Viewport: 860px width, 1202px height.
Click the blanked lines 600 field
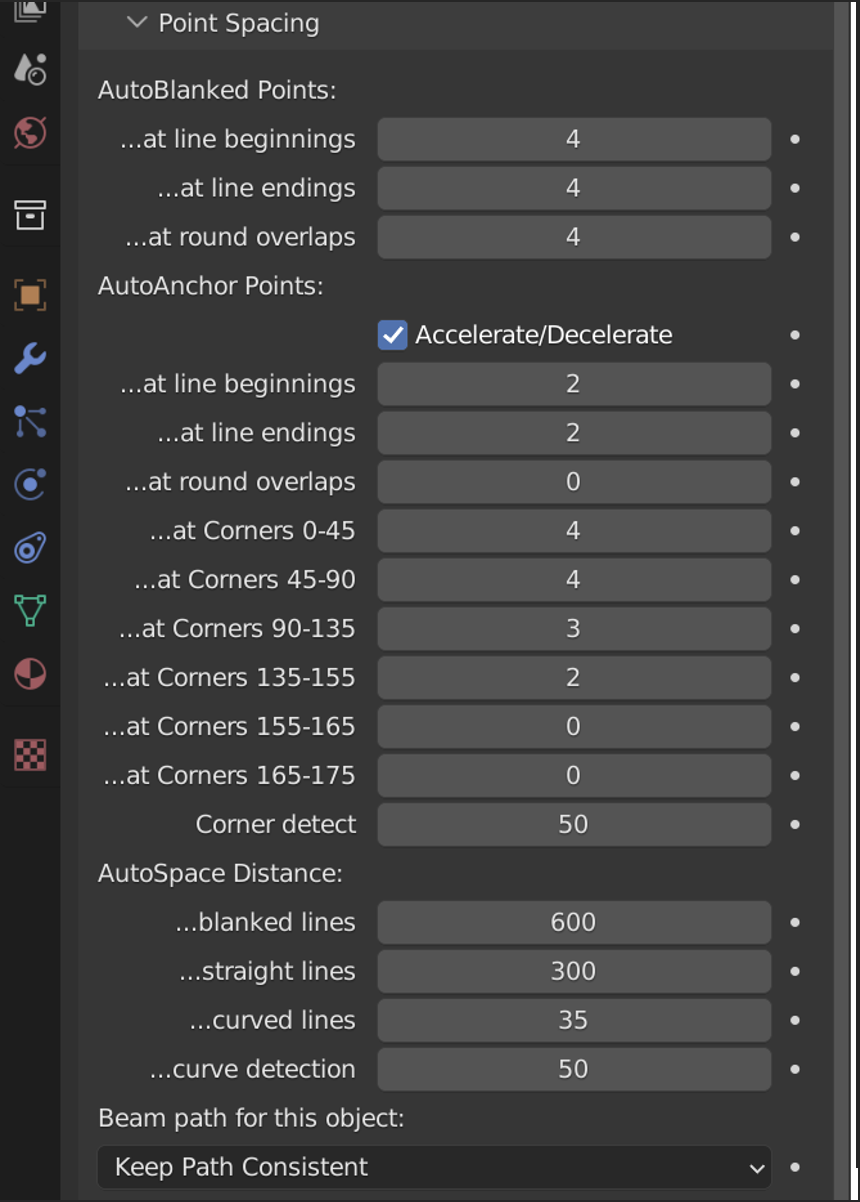pos(573,922)
